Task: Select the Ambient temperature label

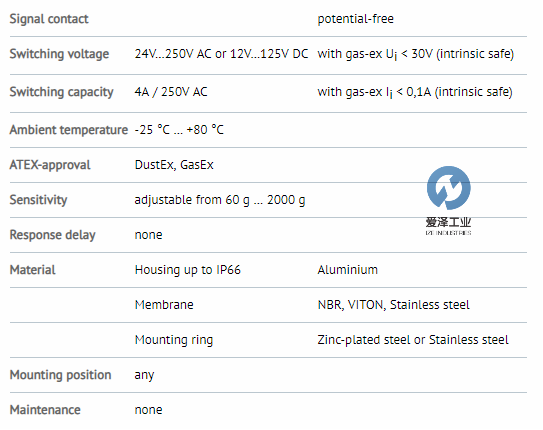Action: coord(69,130)
